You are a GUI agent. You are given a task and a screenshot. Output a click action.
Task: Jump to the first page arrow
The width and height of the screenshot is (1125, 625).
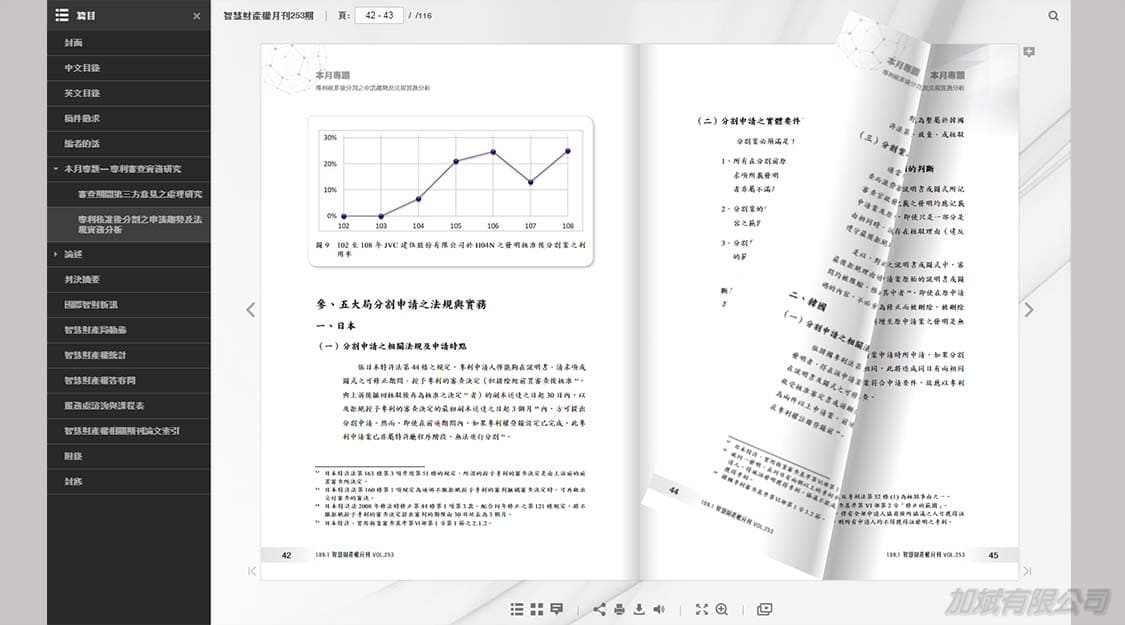point(251,571)
